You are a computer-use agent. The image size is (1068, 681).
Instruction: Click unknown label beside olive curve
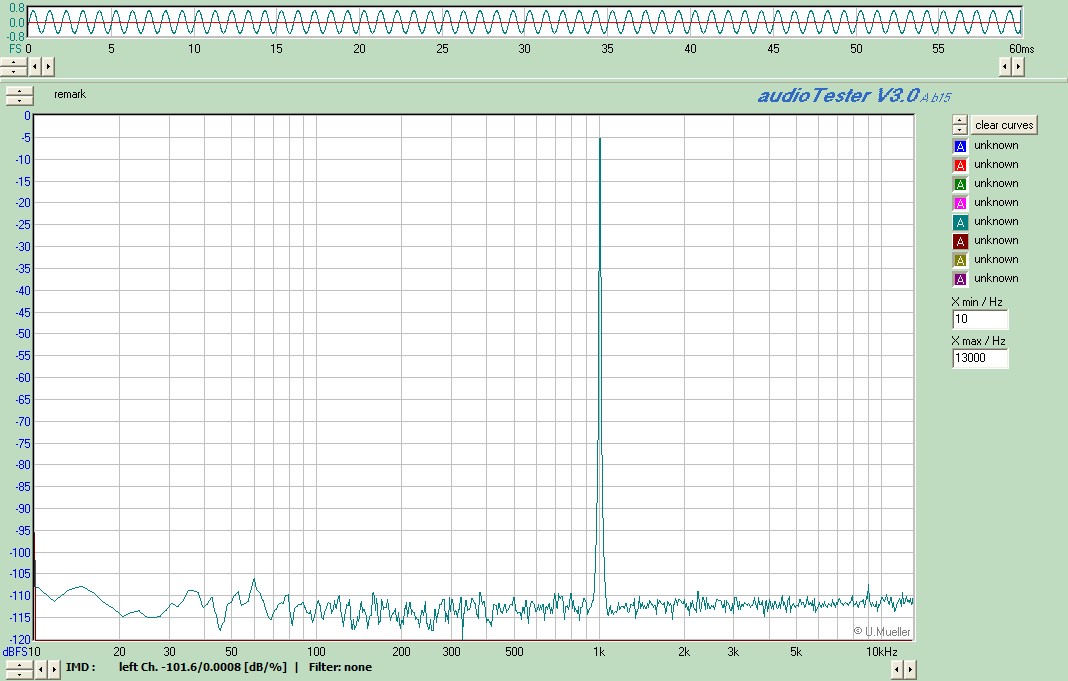[996, 259]
